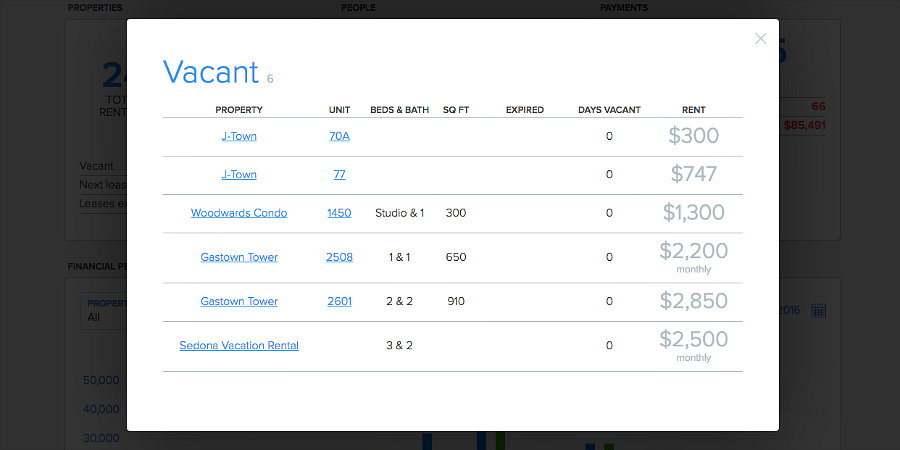Click the Vacant row in background dashboard

102,166
